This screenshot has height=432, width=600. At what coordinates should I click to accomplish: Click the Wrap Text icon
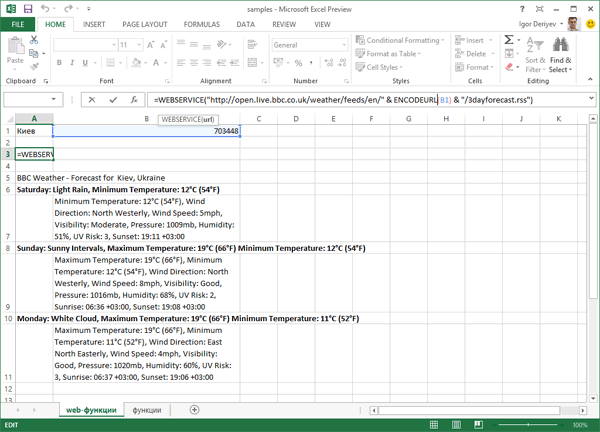point(252,44)
